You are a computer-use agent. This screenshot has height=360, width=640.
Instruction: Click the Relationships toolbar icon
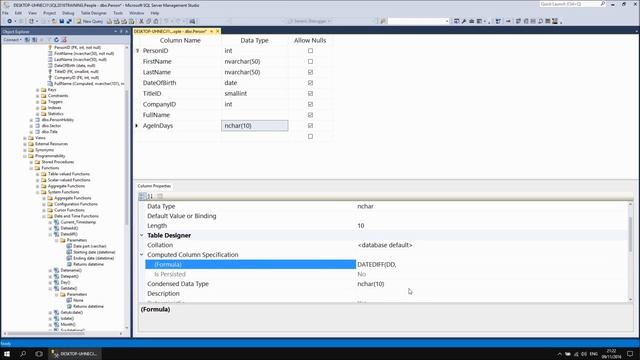click(518, 21)
